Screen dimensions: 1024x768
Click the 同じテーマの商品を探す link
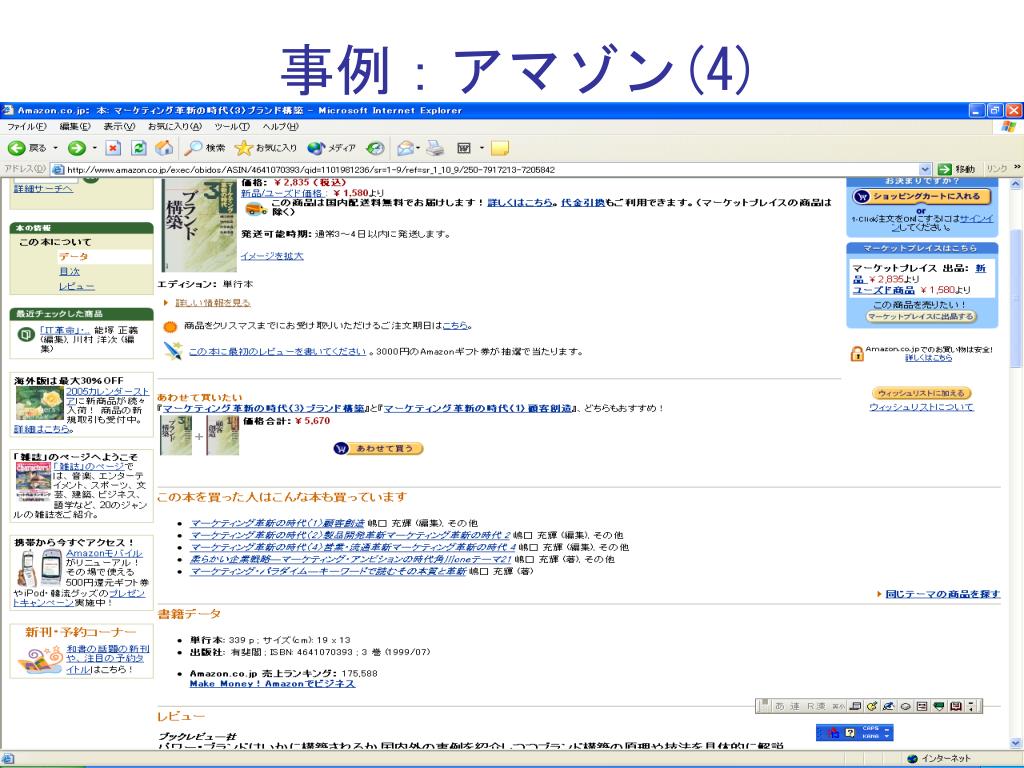tap(942, 594)
